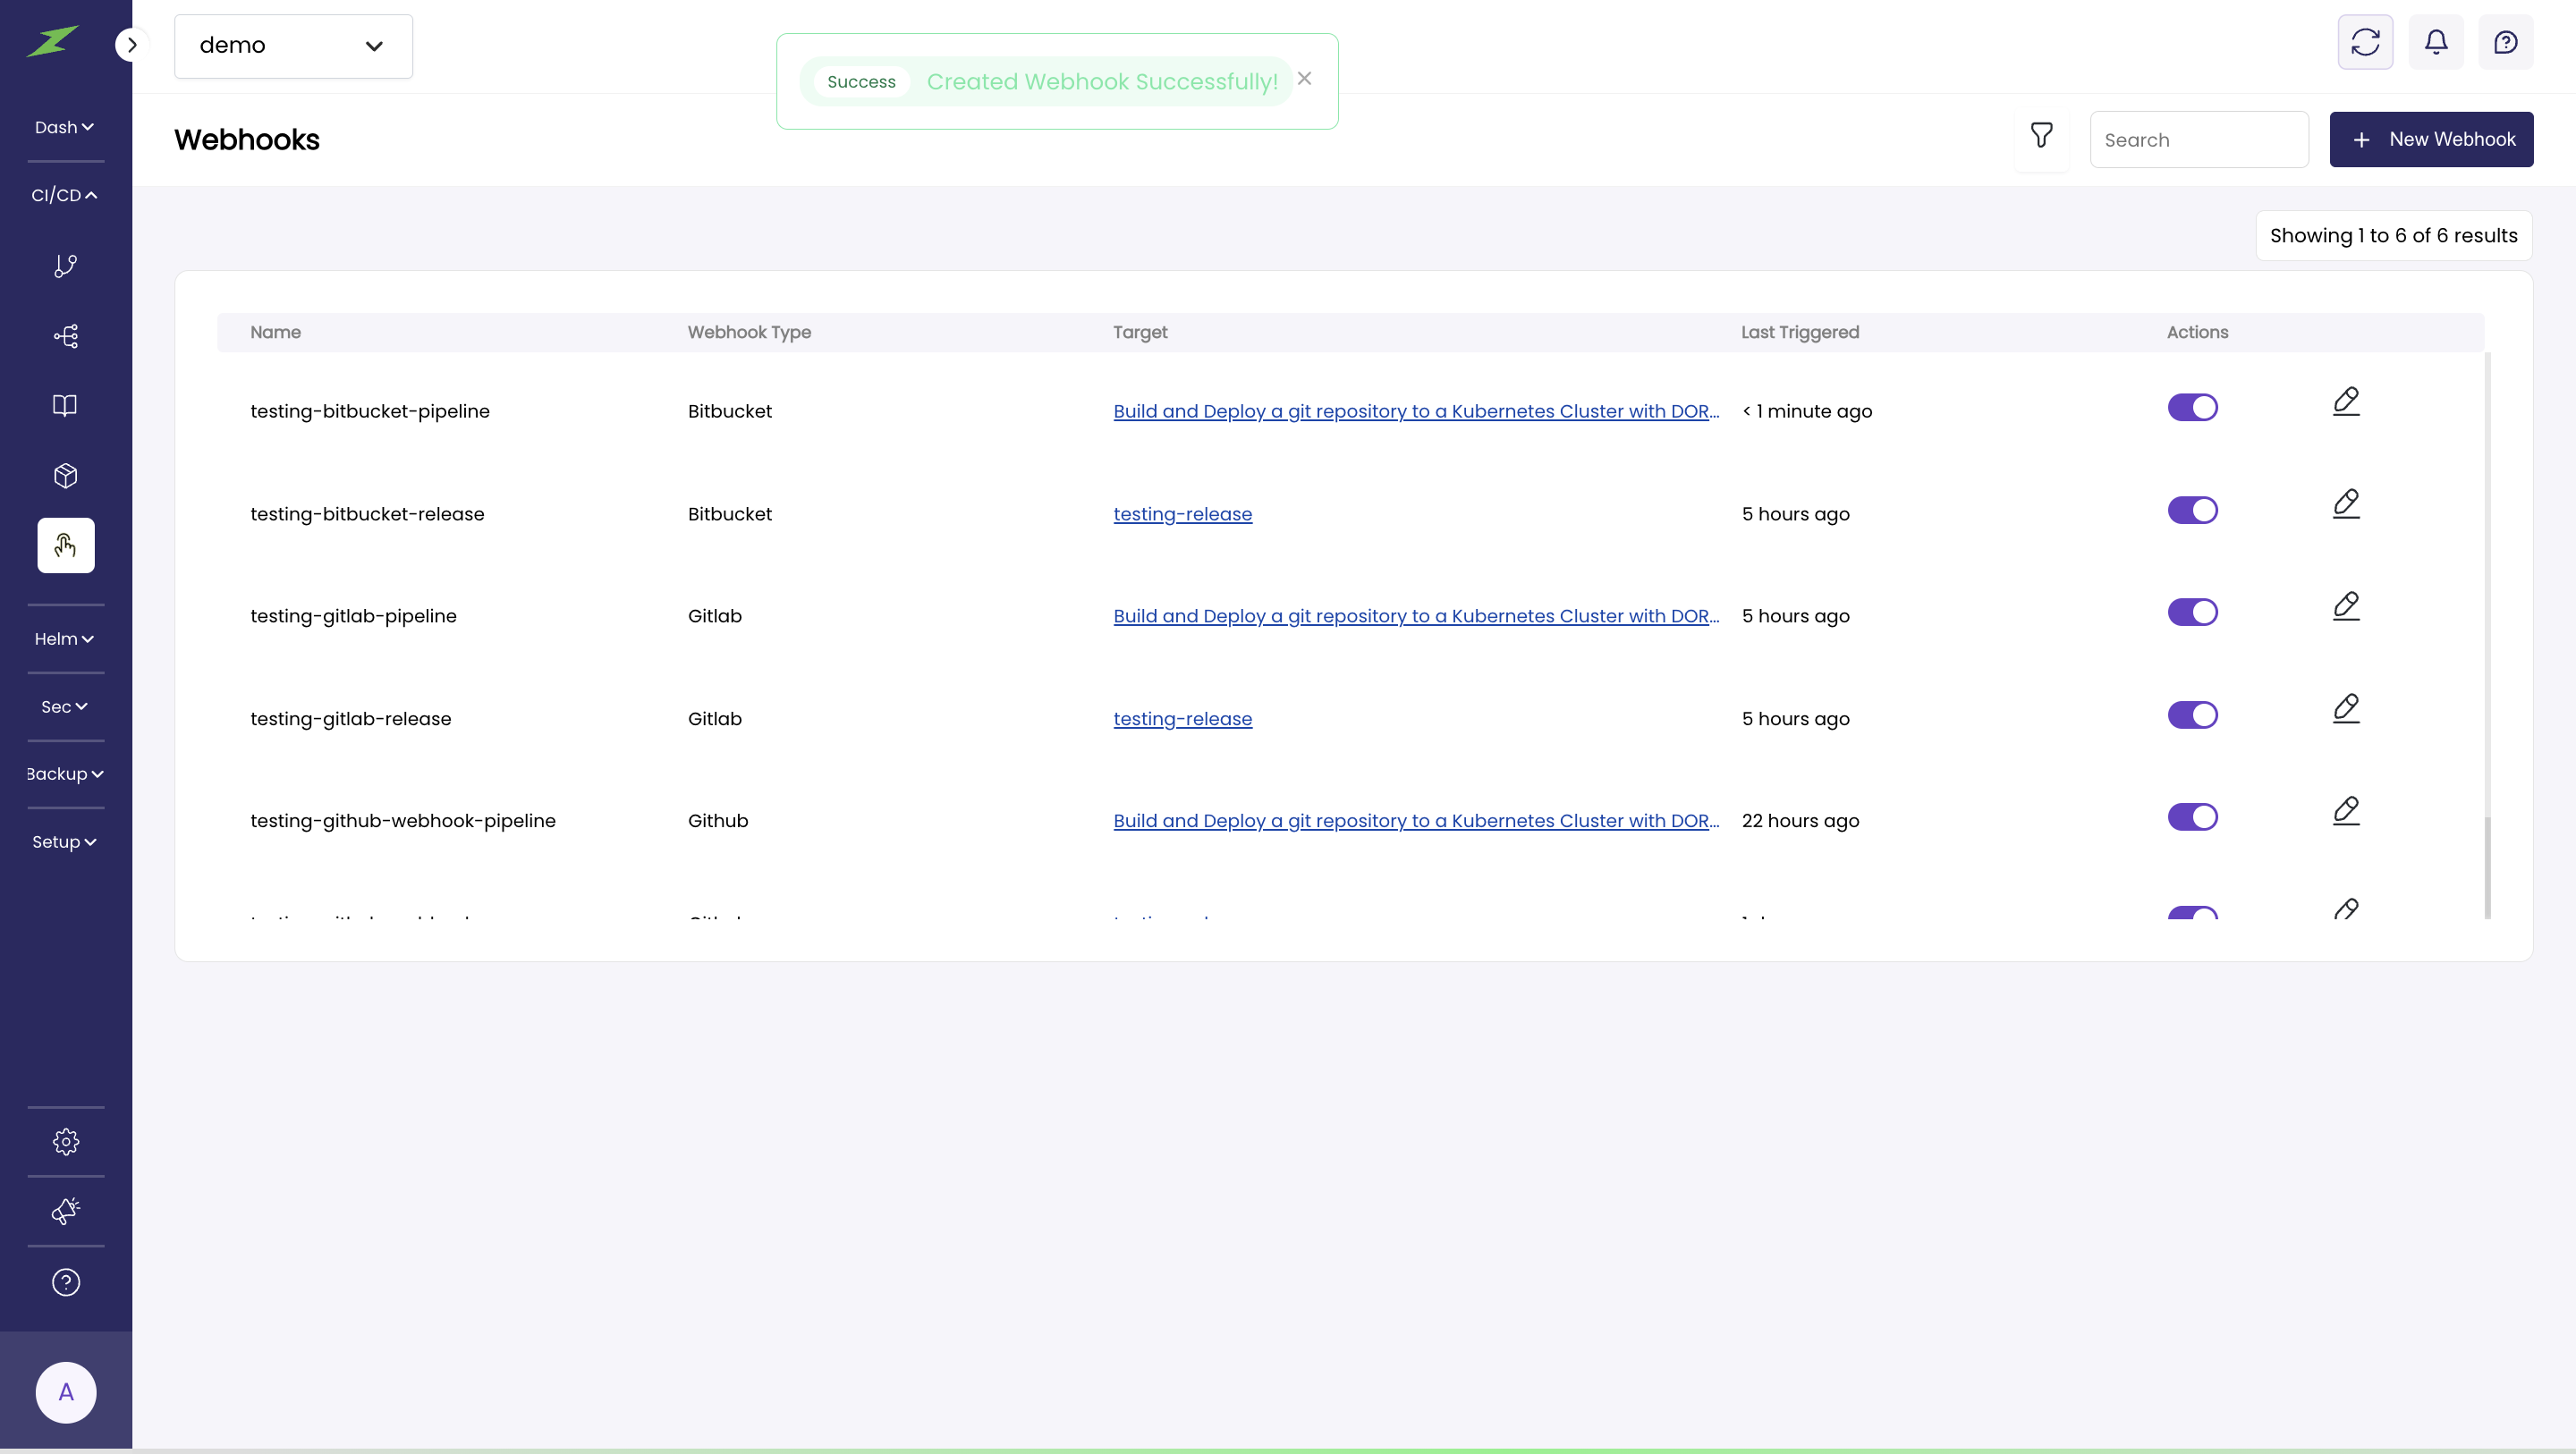Image resolution: width=2576 pixels, height=1454 pixels.
Task: Open the notifications bell
Action: point(2436,42)
